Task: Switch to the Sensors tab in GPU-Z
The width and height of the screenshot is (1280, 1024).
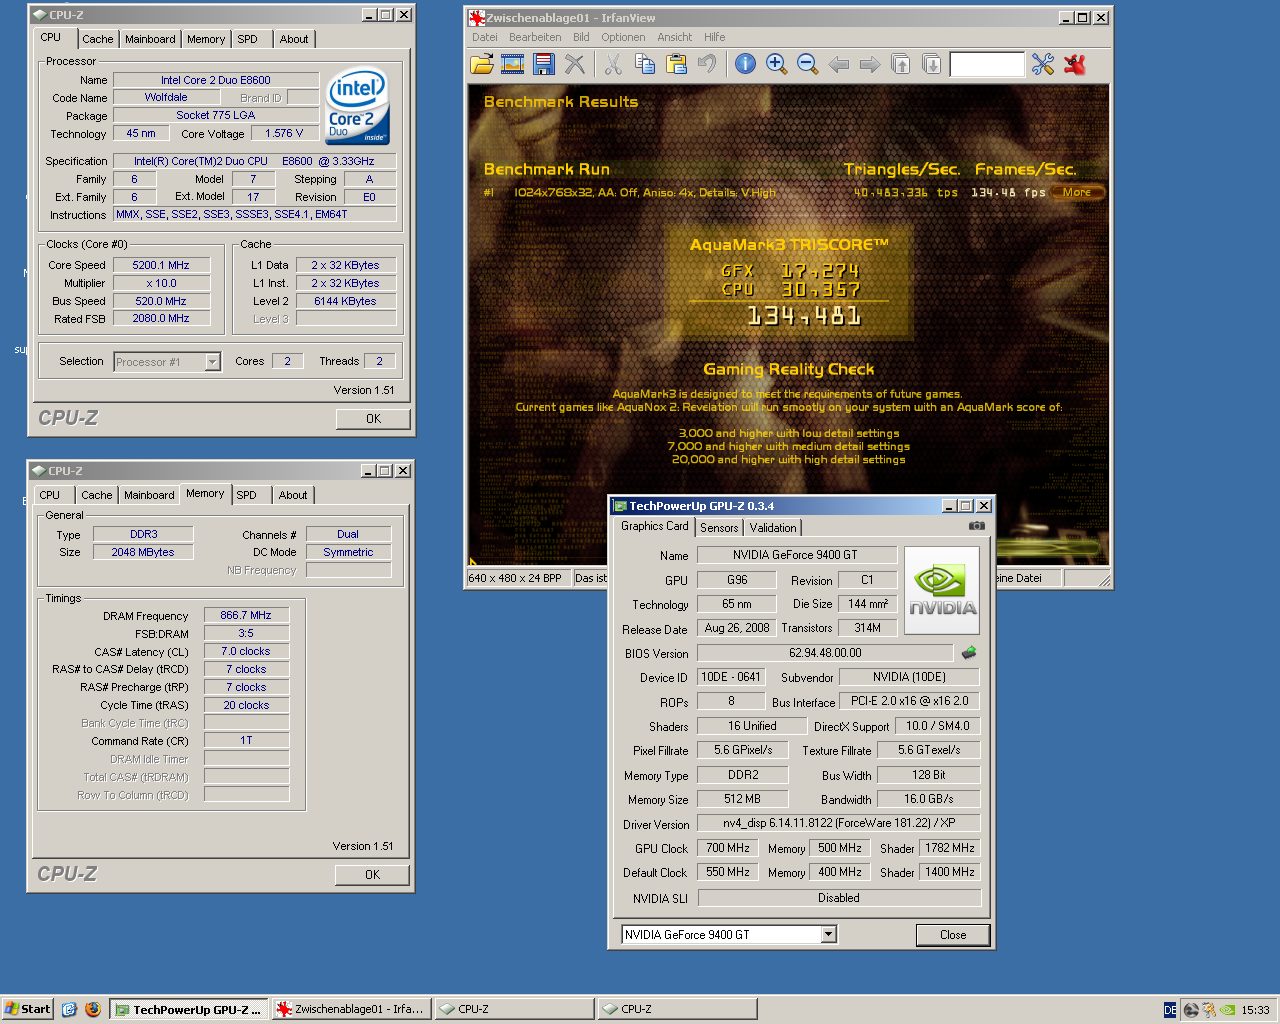Action: 719,528
